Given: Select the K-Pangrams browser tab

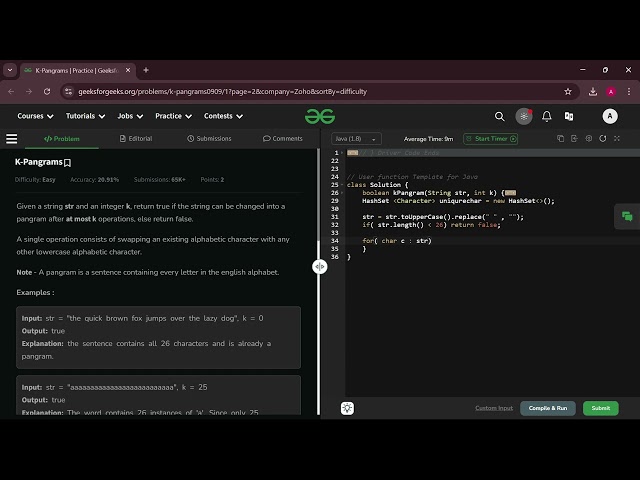Looking at the screenshot, I should (x=78, y=70).
